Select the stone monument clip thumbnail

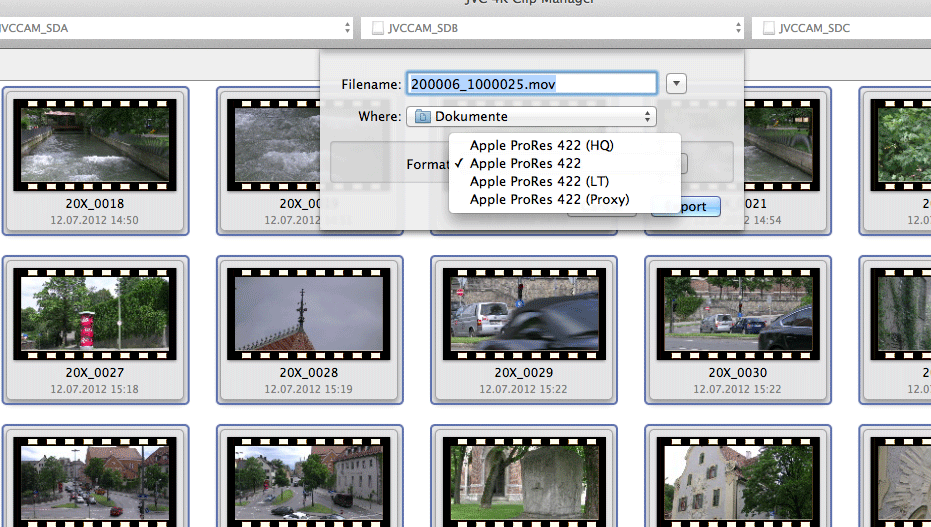523,481
